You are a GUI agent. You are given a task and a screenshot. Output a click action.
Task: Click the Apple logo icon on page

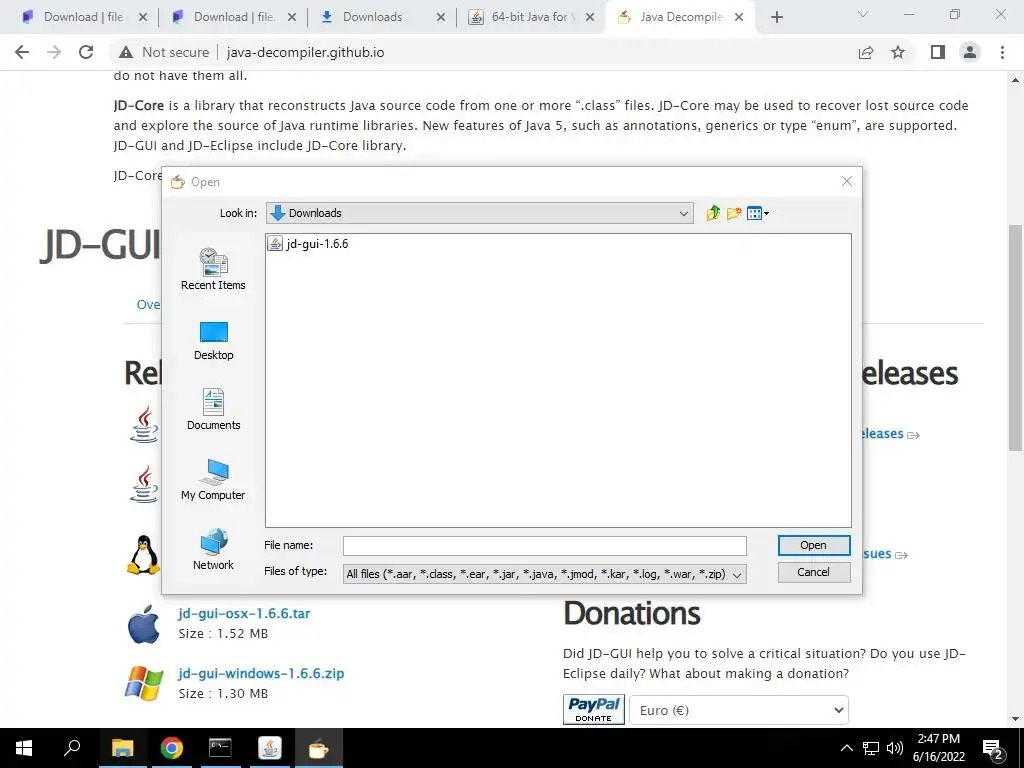point(144,624)
